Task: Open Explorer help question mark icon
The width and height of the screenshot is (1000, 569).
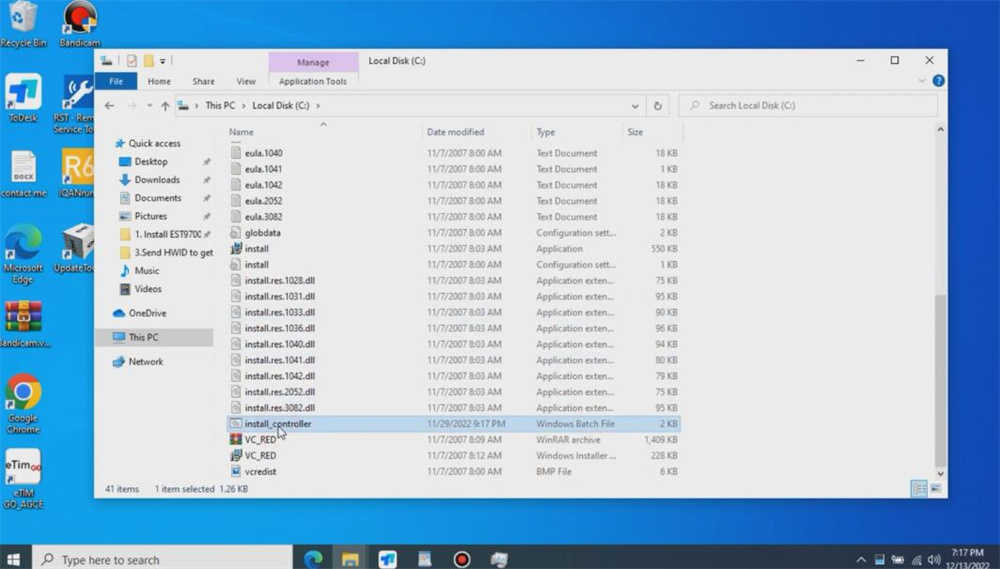Action: coord(938,81)
